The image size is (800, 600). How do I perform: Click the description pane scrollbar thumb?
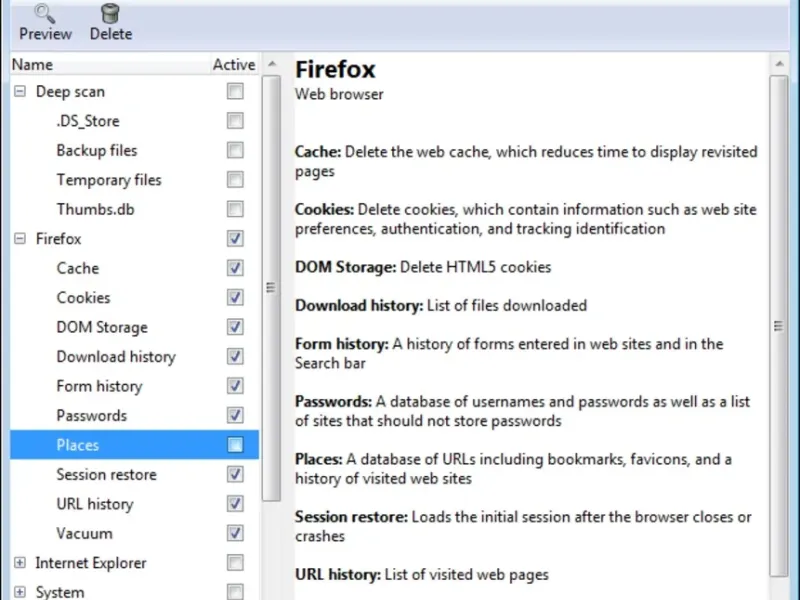[779, 326]
